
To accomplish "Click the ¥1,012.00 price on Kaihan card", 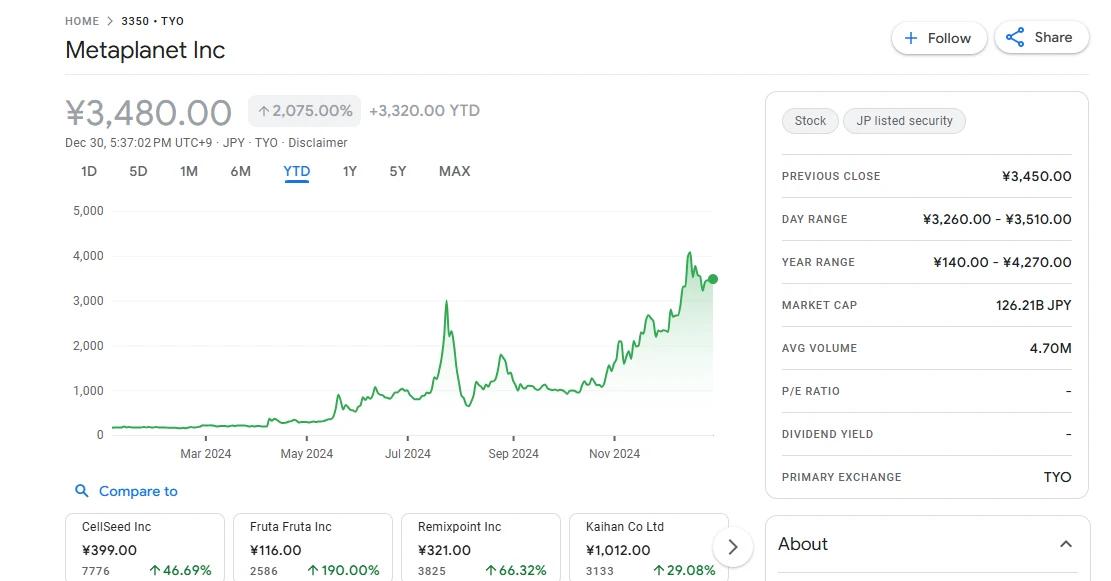I will point(618,551).
